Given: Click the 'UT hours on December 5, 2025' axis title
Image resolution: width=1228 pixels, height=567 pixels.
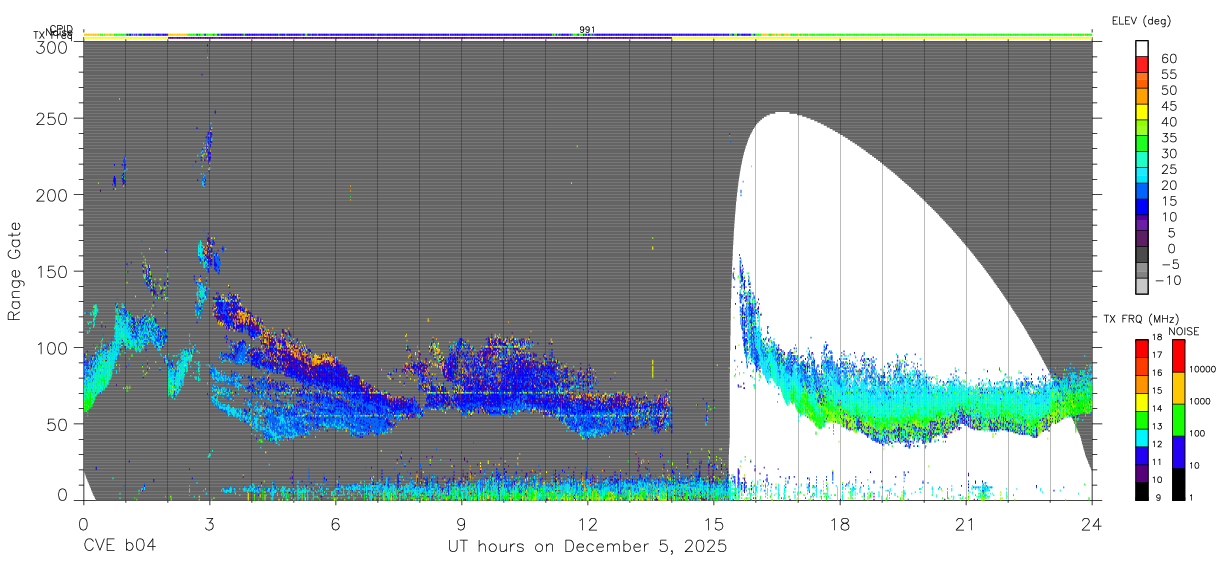Looking at the screenshot, I should [587, 547].
